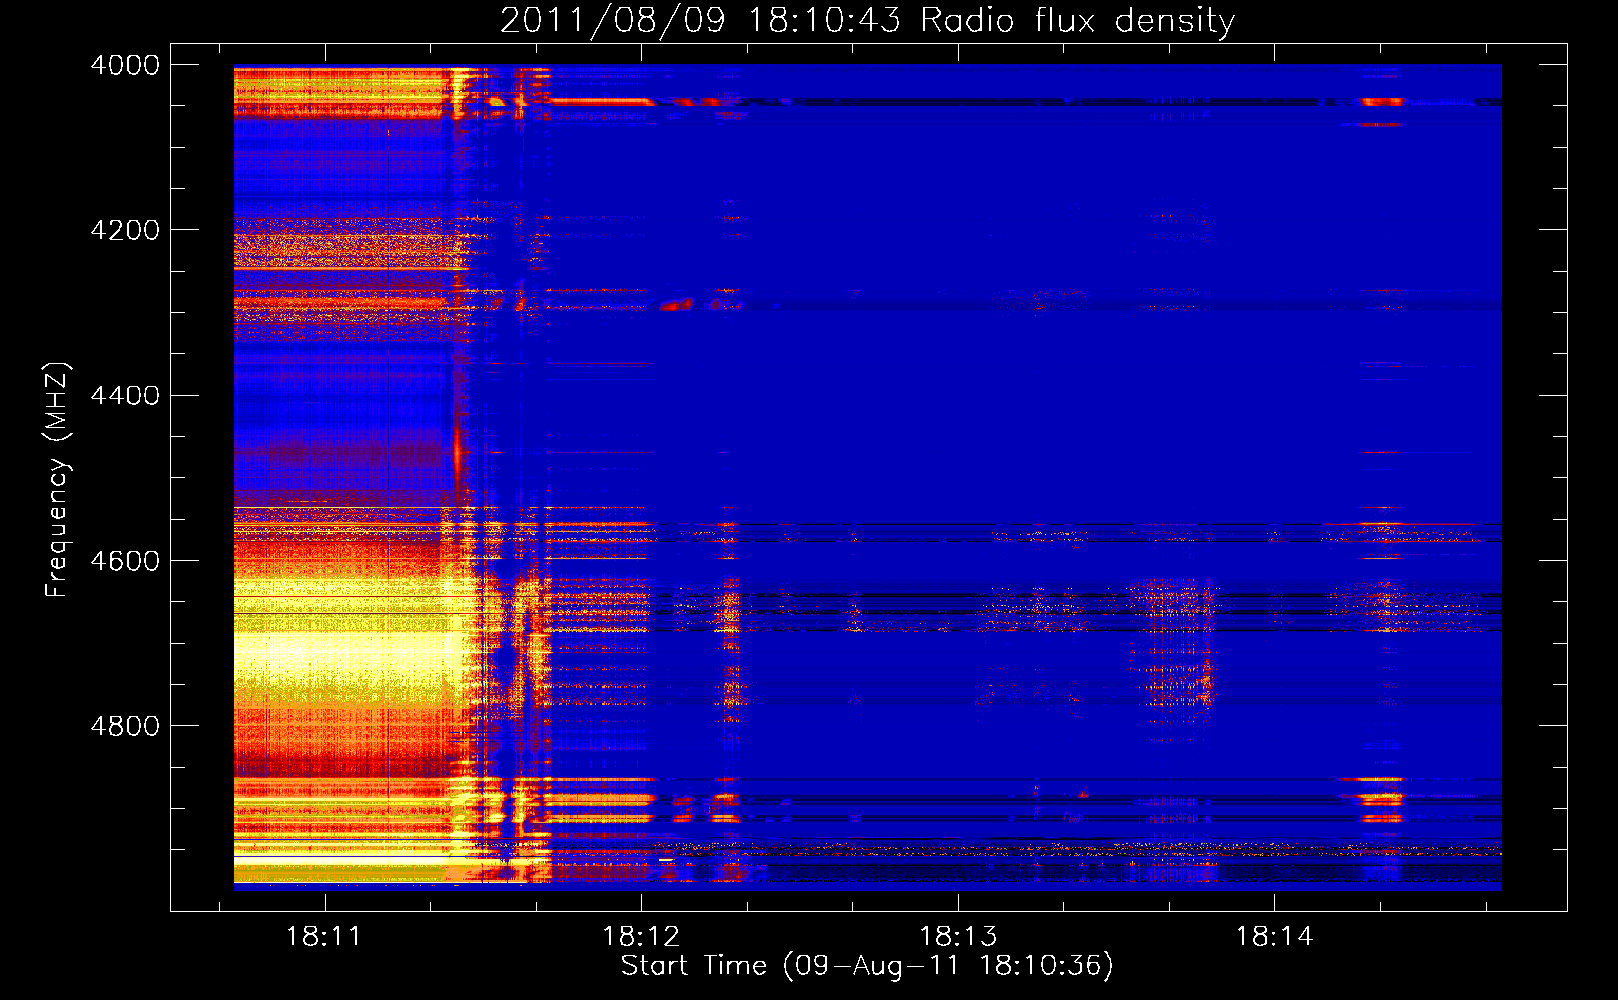Click the 18:13 time tick label

pyautogui.click(x=958, y=937)
